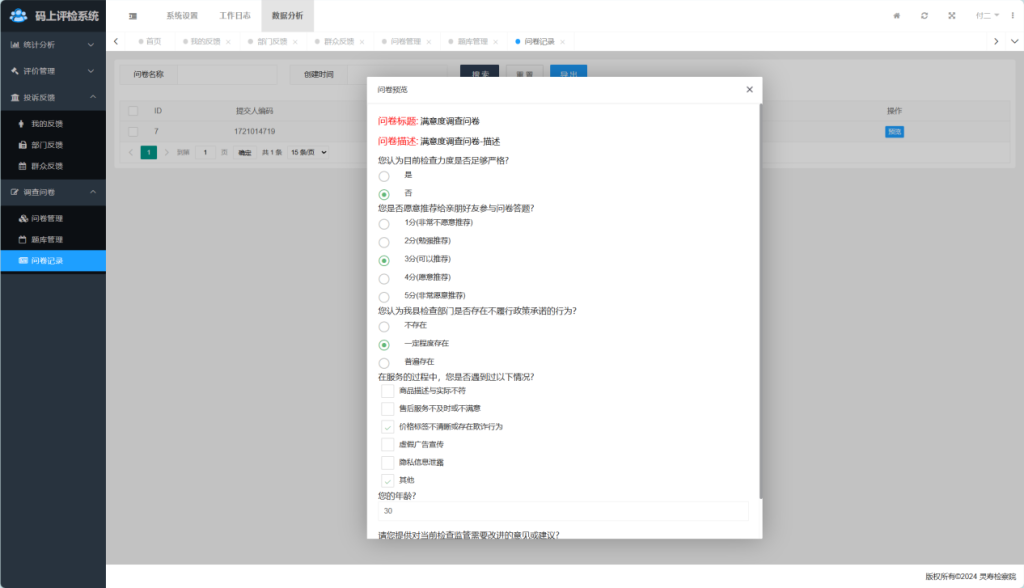Viewport: 1024px width, 588px height.
Task: Expand the 评价管理 sidebar menu
Action: (52, 71)
